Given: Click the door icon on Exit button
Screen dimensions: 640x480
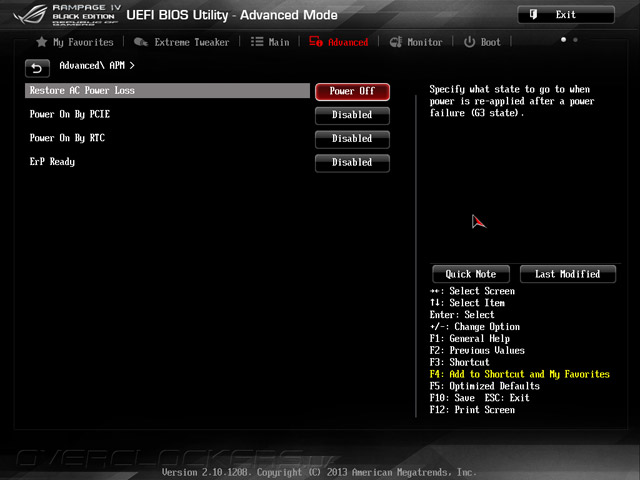Looking at the screenshot, I should pyautogui.click(x=533, y=15).
